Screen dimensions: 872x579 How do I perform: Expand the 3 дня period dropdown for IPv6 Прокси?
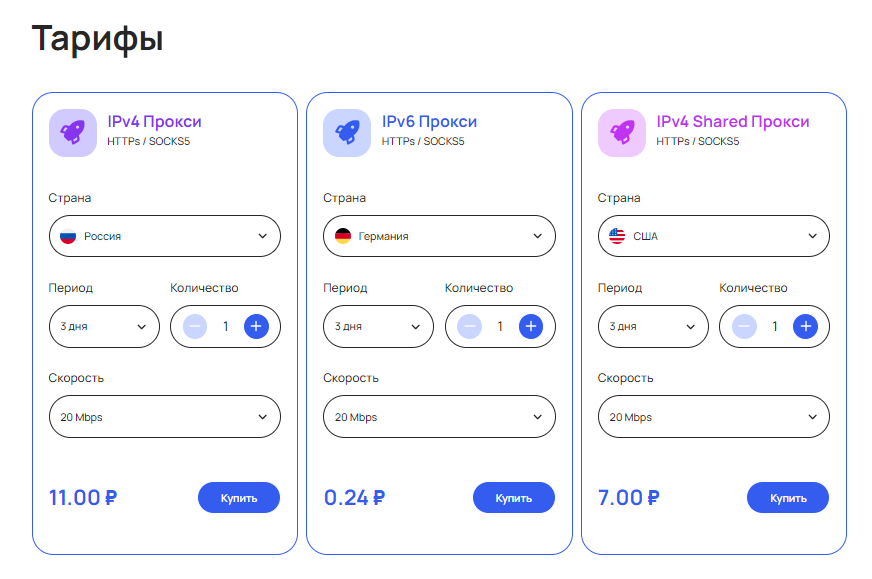378,326
